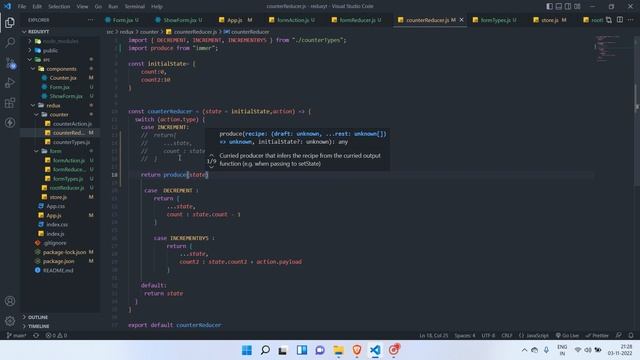Collapse the src folder
This screenshot has width=640, height=360.
[60, 60]
